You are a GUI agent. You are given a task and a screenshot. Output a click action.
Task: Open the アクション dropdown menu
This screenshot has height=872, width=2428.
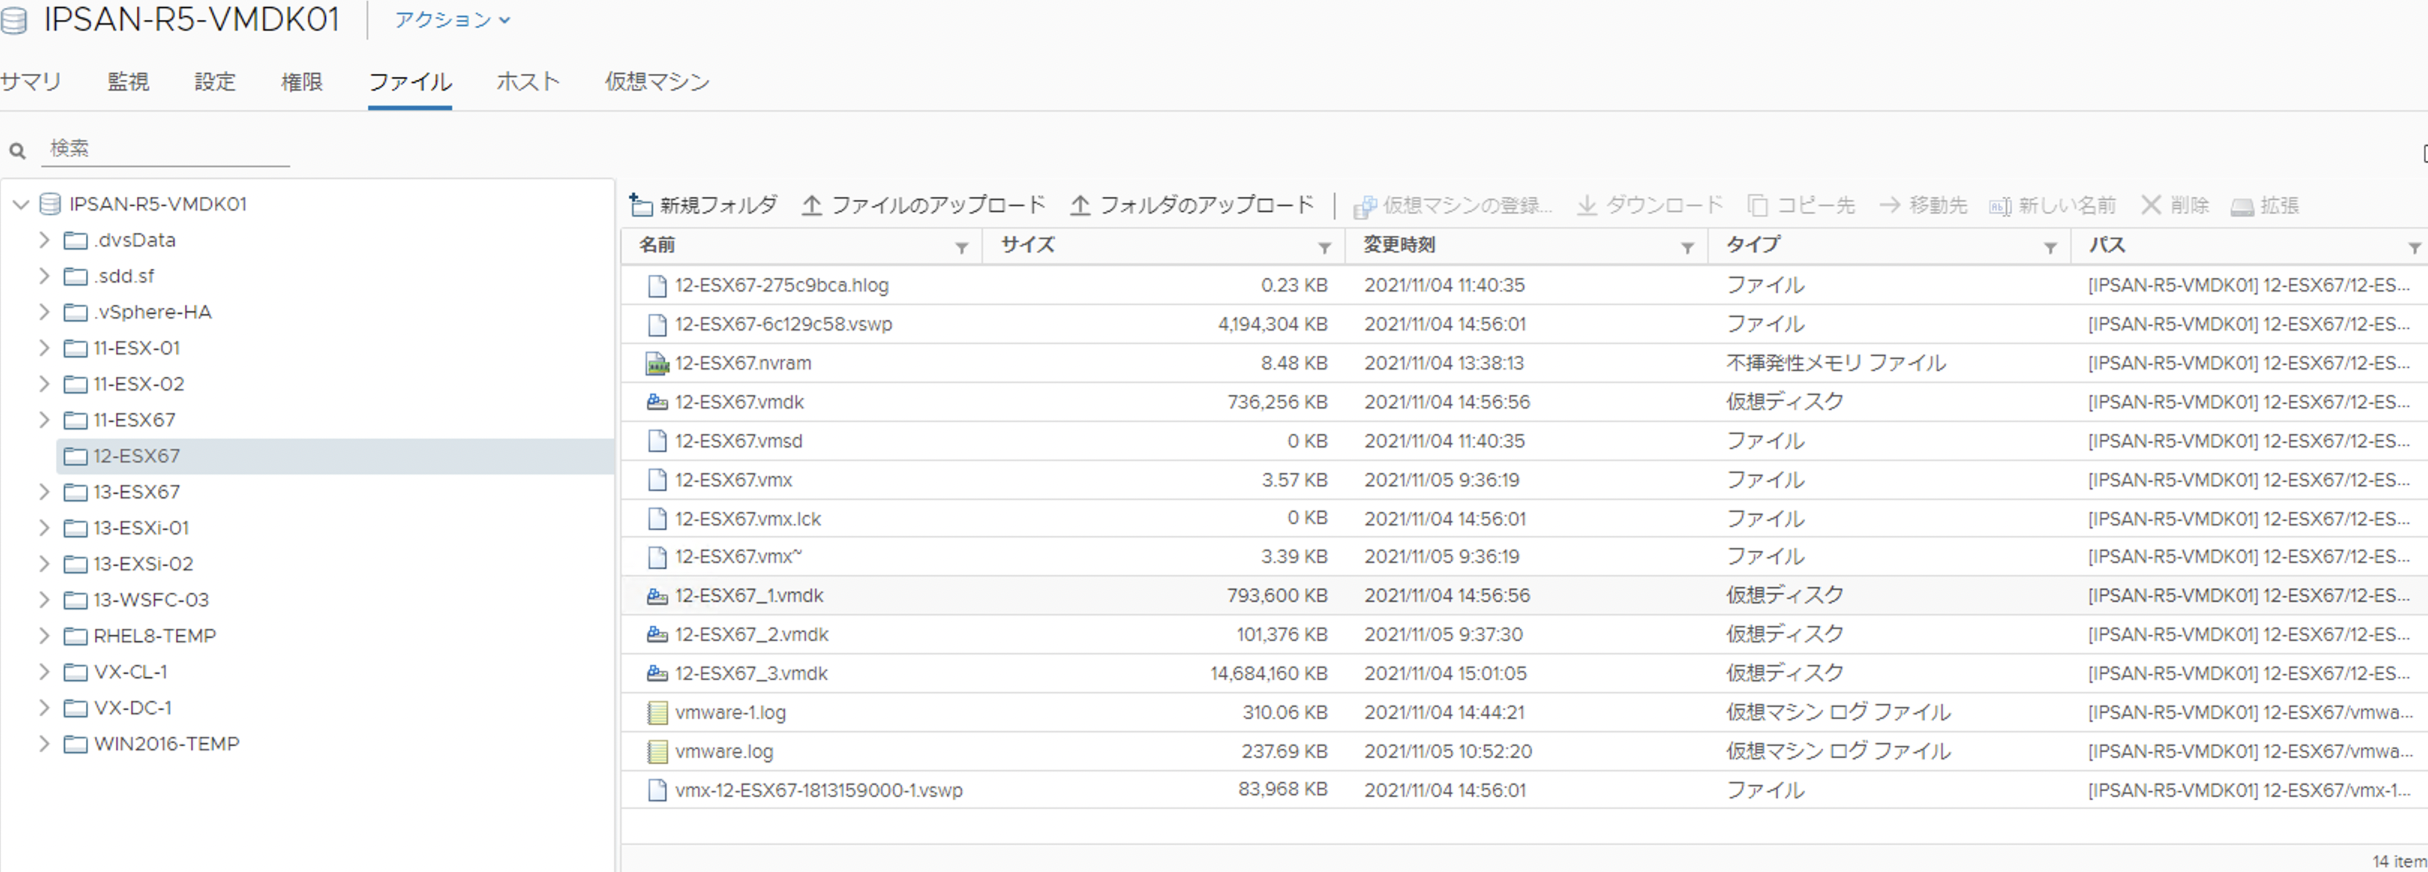tap(452, 20)
